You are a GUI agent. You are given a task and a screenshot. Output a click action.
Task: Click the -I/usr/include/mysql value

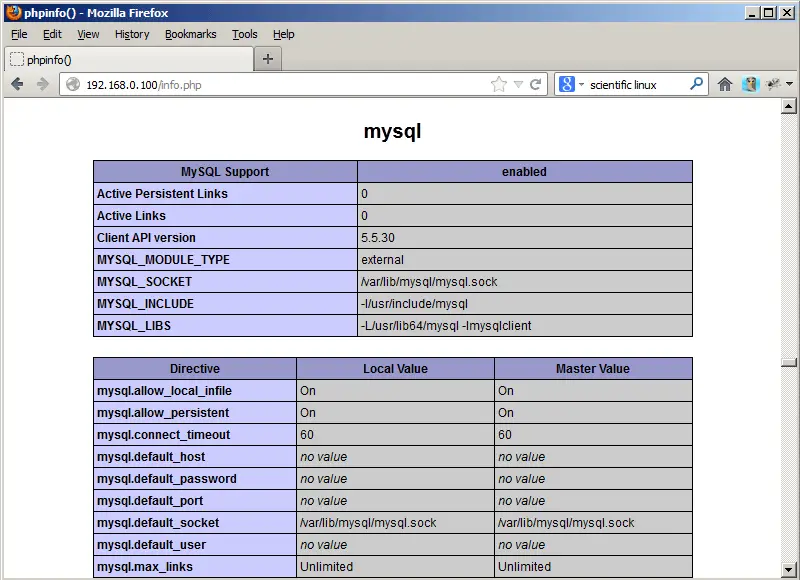524,304
